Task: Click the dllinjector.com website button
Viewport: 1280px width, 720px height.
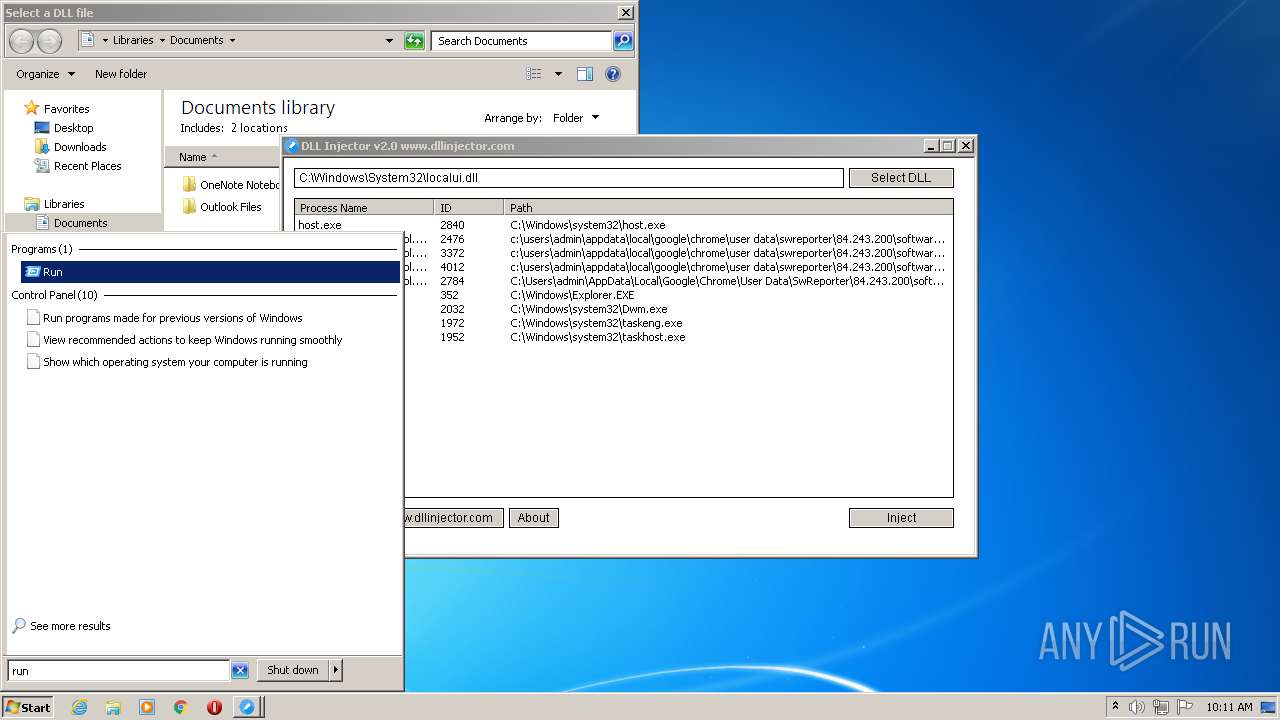Action: (453, 518)
